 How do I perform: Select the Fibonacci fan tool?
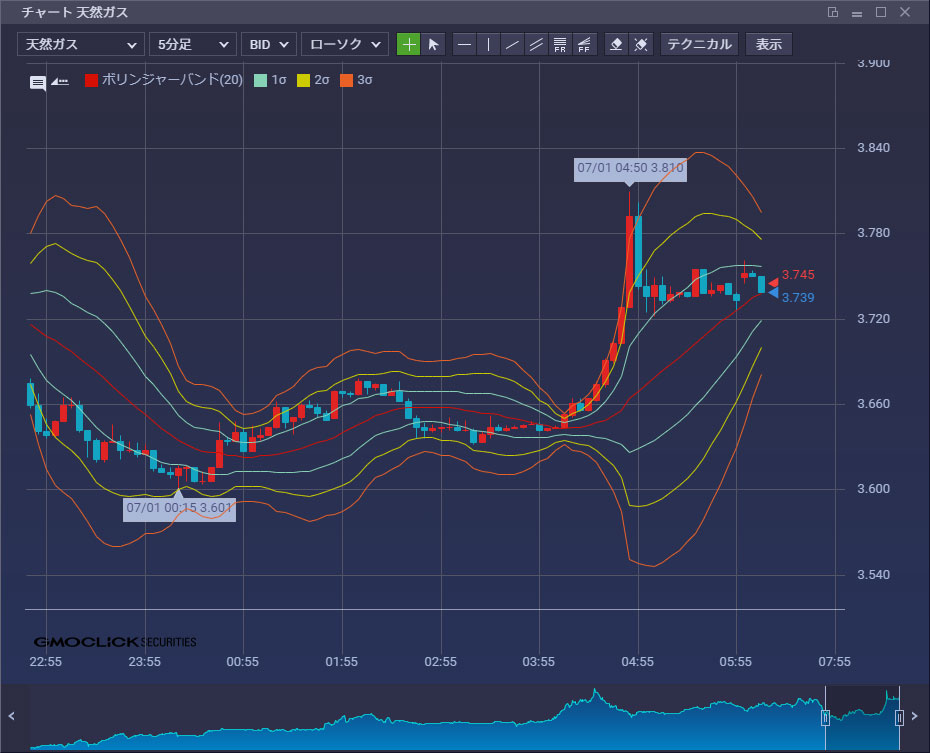pyautogui.click(x=585, y=44)
